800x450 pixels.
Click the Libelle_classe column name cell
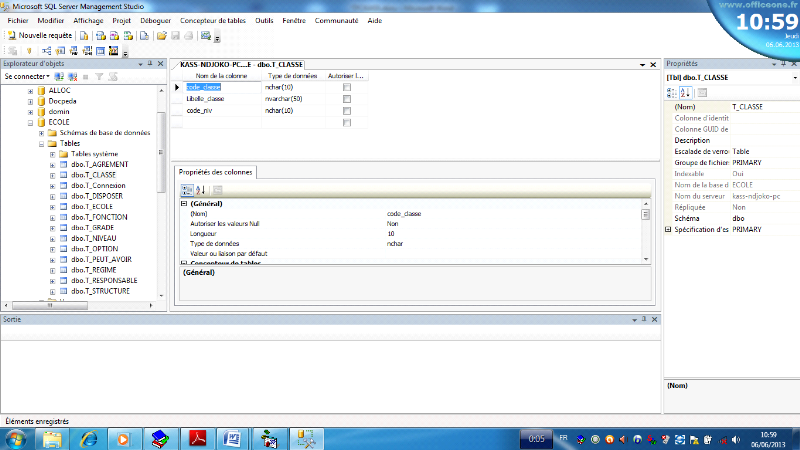pyautogui.click(x=222, y=99)
